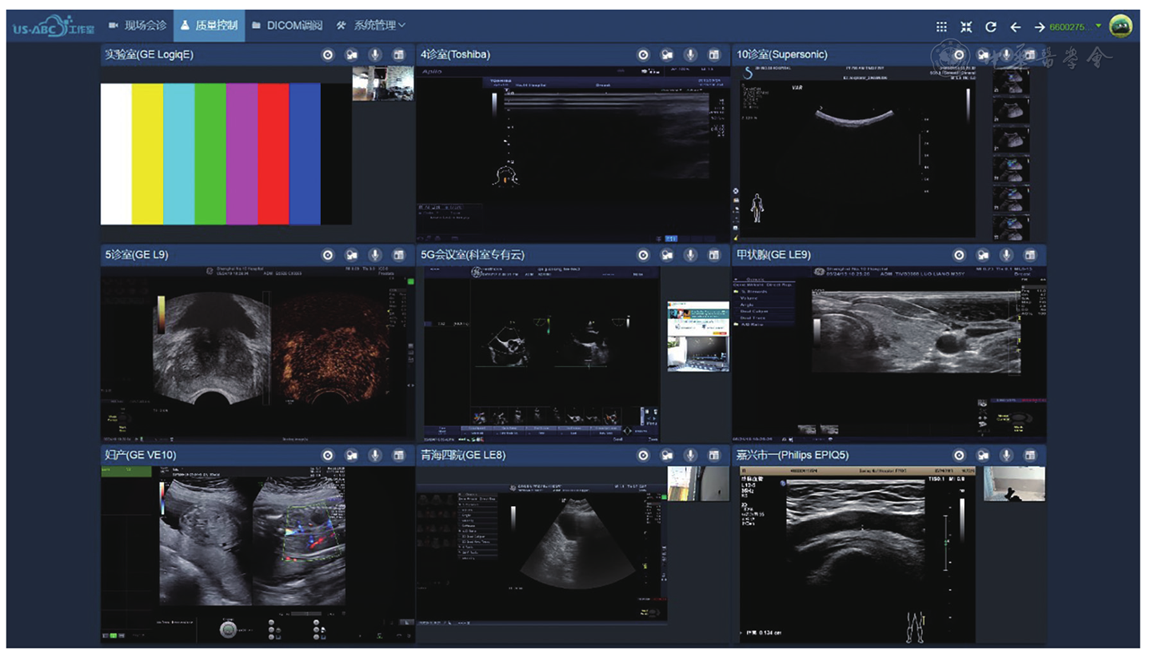Toggle microphone for 5G会议室 panel
Viewport: 1150px width, 654px height.
[x=690, y=255]
